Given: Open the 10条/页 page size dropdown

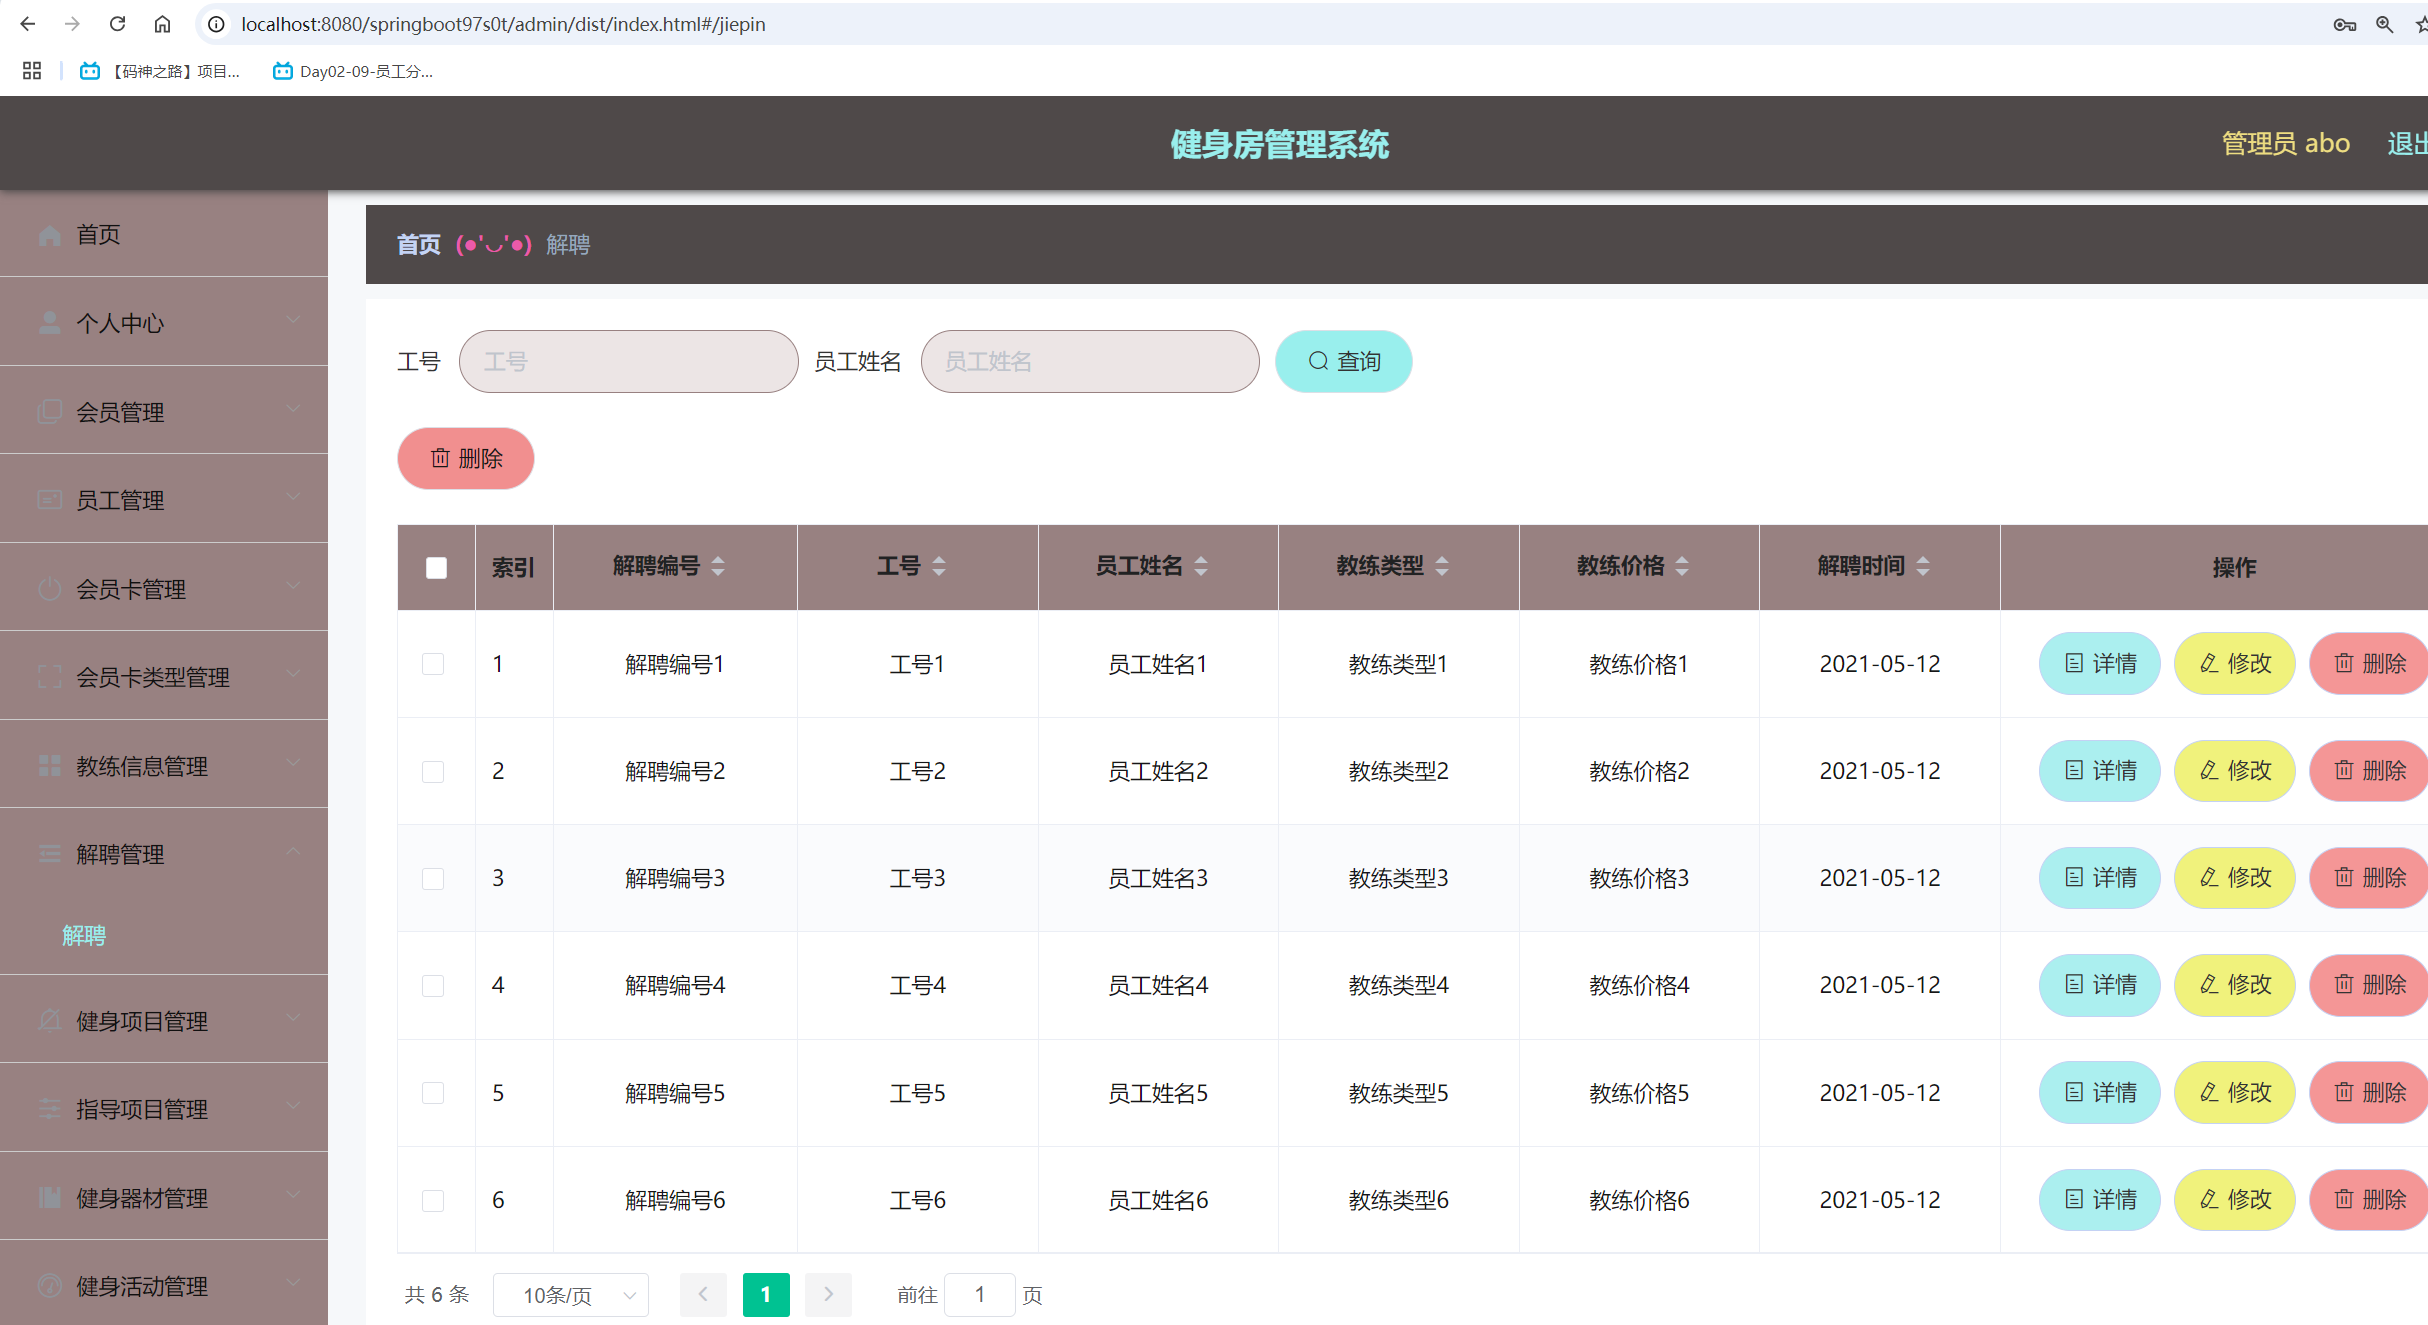Looking at the screenshot, I should 572,1295.
